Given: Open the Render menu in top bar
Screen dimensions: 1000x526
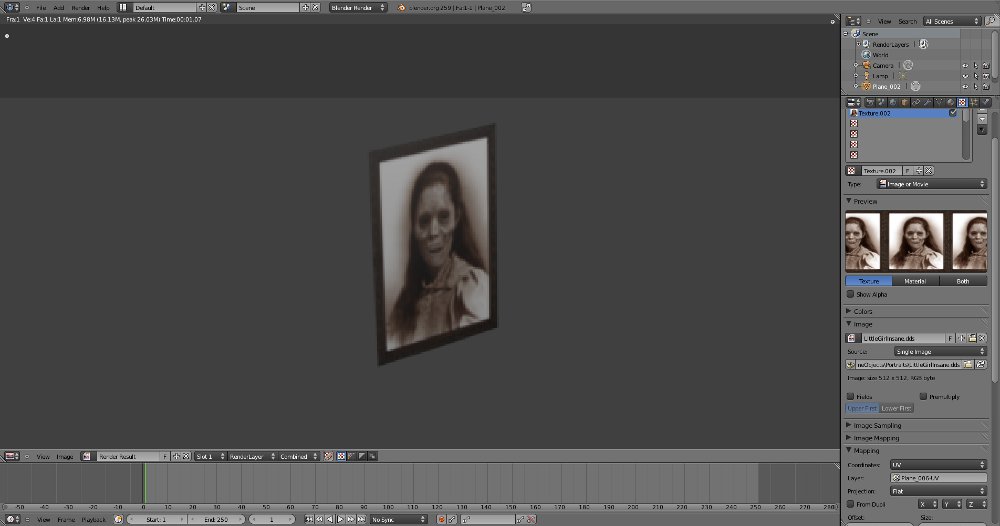Looking at the screenshot, I should pyautogui.click(x=80, y=7).
